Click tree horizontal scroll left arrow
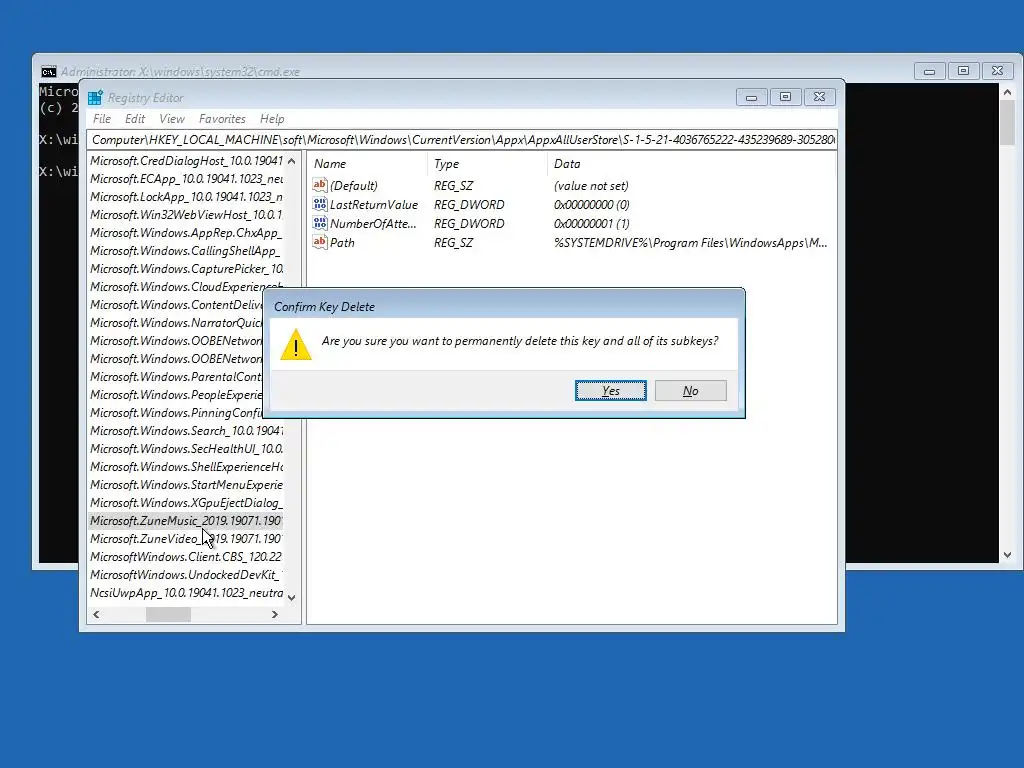Image resolution: width=1024 pixels, height=768 pixels. [97, 615]
